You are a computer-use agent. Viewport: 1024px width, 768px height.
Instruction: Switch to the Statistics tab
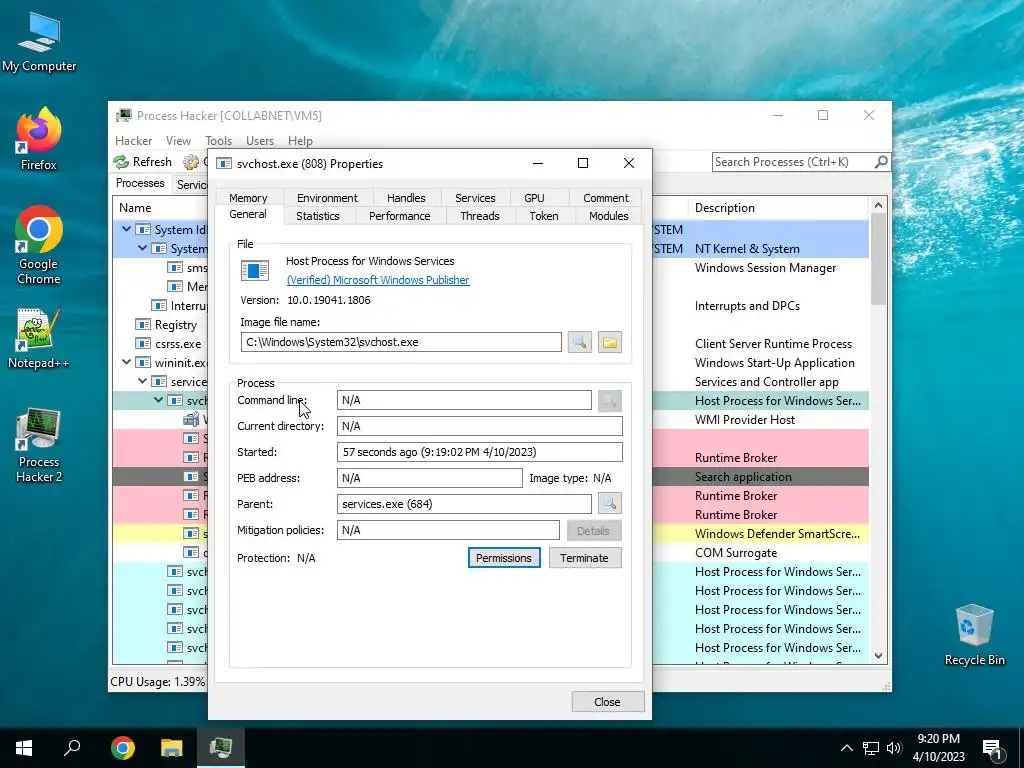[318, 216]
